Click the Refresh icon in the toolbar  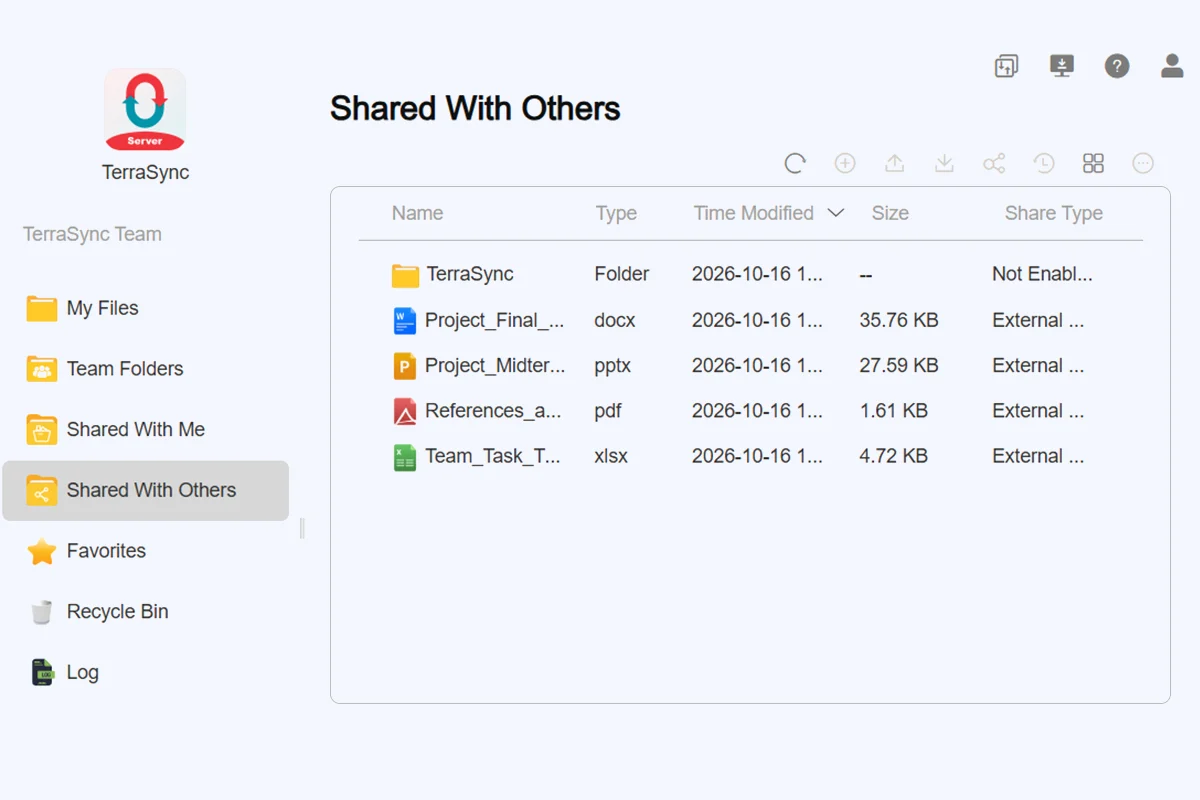click(795, 163)
